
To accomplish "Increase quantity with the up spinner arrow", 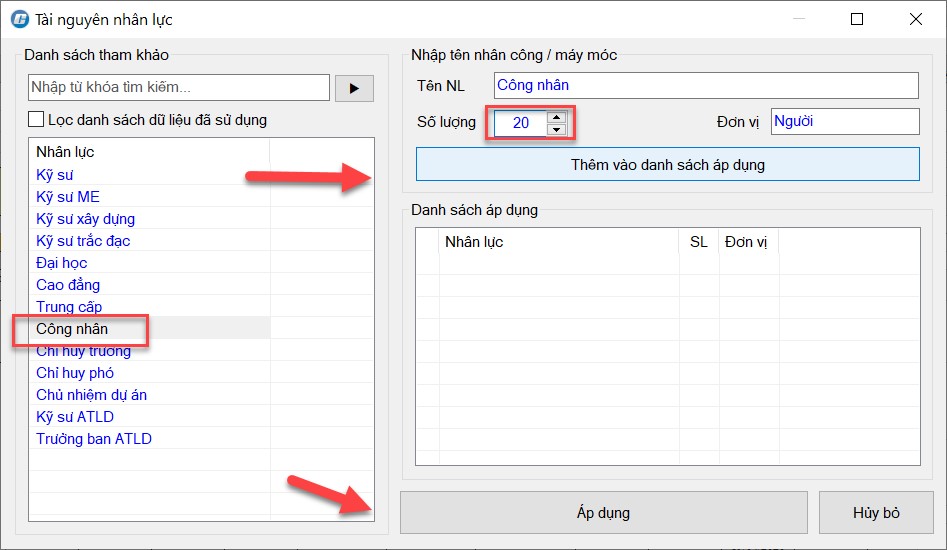I will (557, 117).
